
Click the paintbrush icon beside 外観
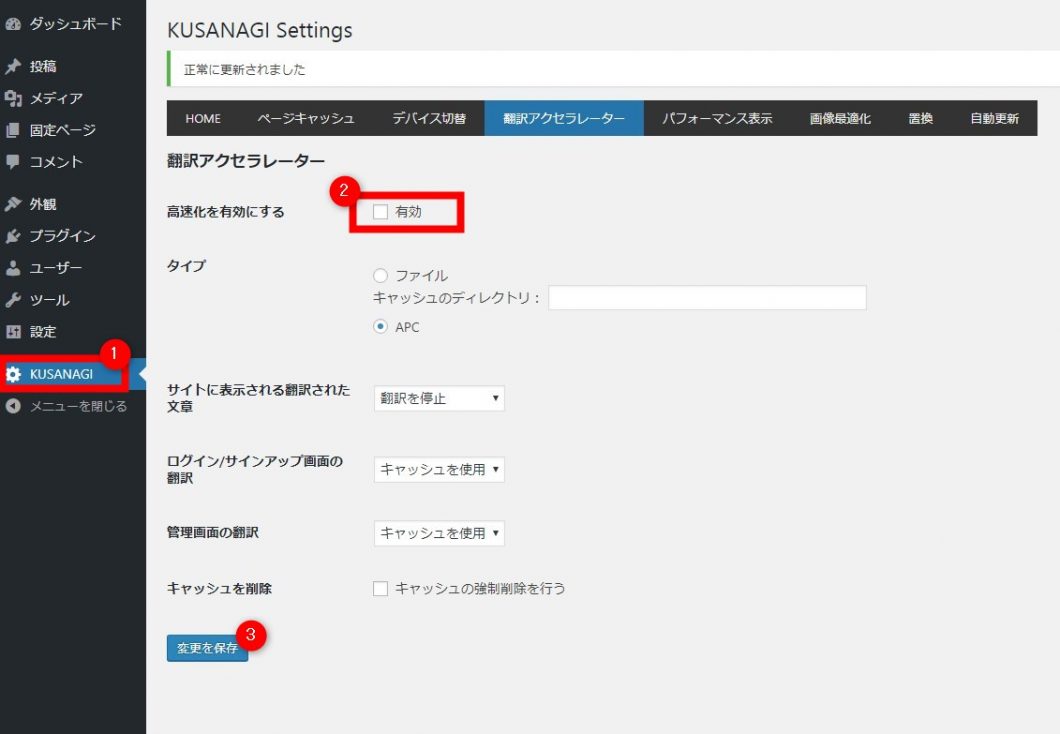click(13, 204)
